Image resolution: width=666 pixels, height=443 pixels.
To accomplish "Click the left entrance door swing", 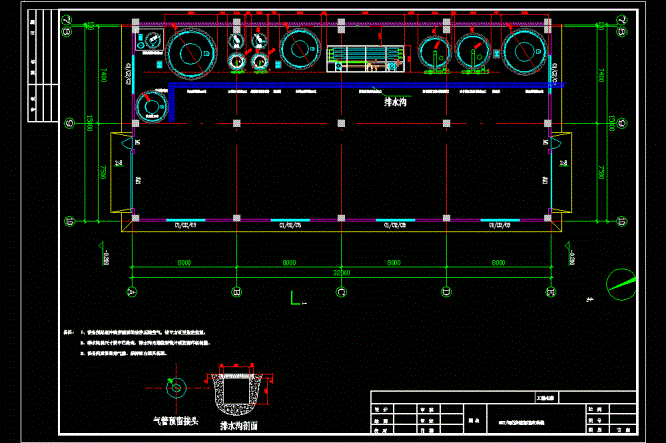I will [x=127, y=142].
